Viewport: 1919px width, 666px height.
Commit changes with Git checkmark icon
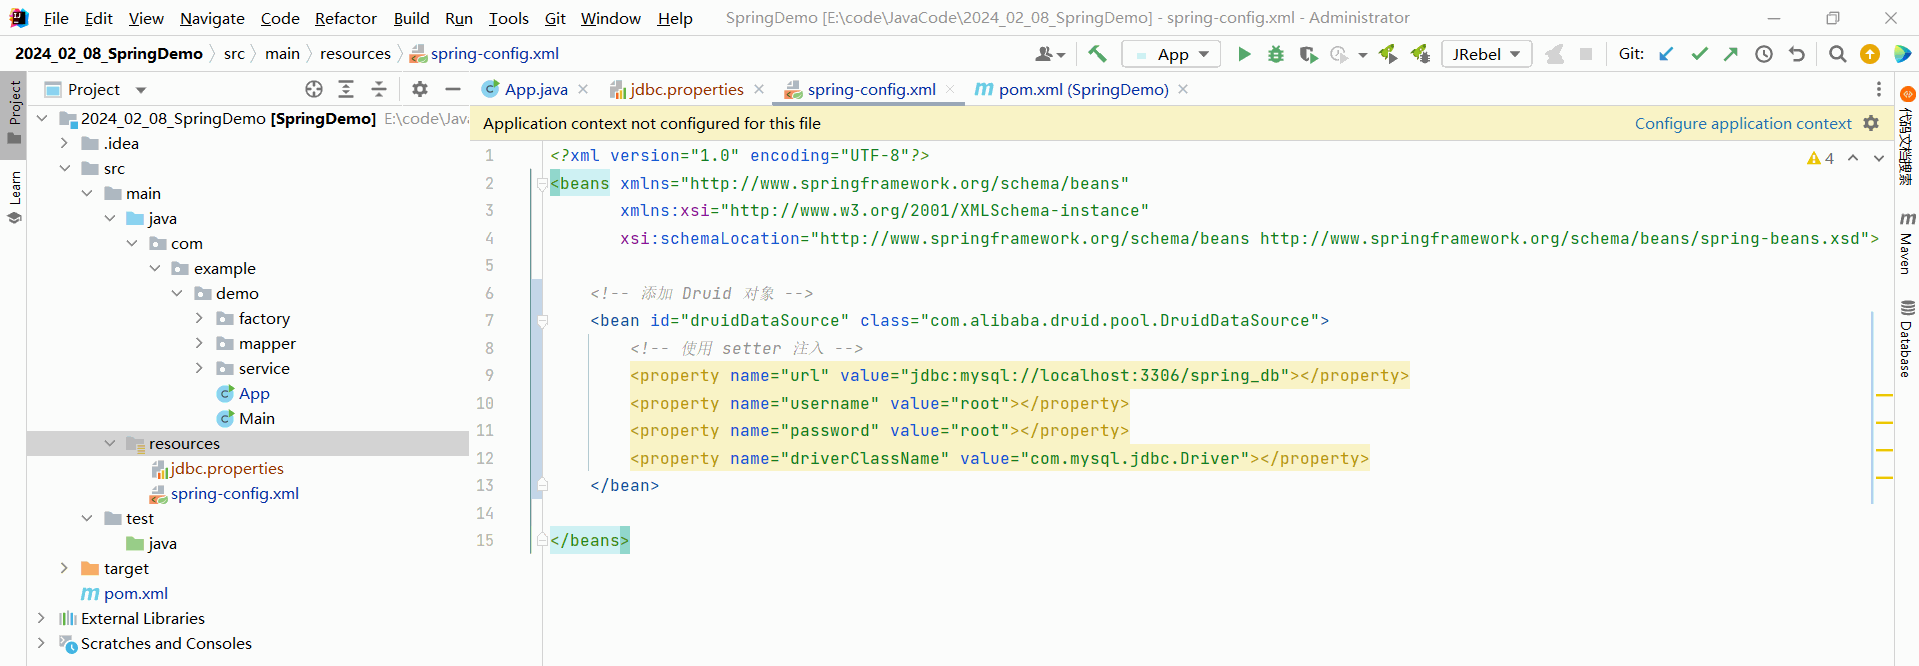1699,54
